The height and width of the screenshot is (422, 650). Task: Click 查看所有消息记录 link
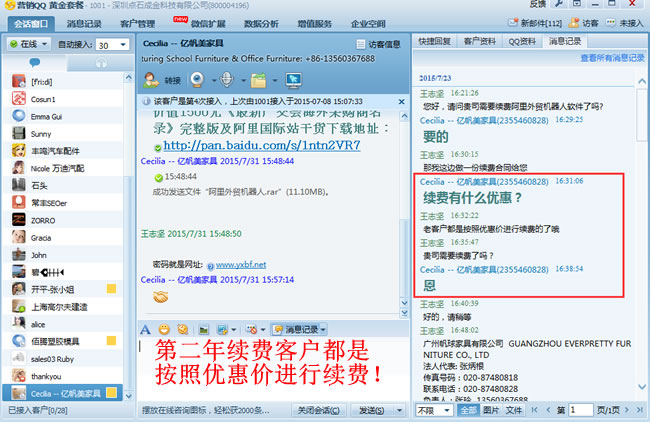coord(612,58)
